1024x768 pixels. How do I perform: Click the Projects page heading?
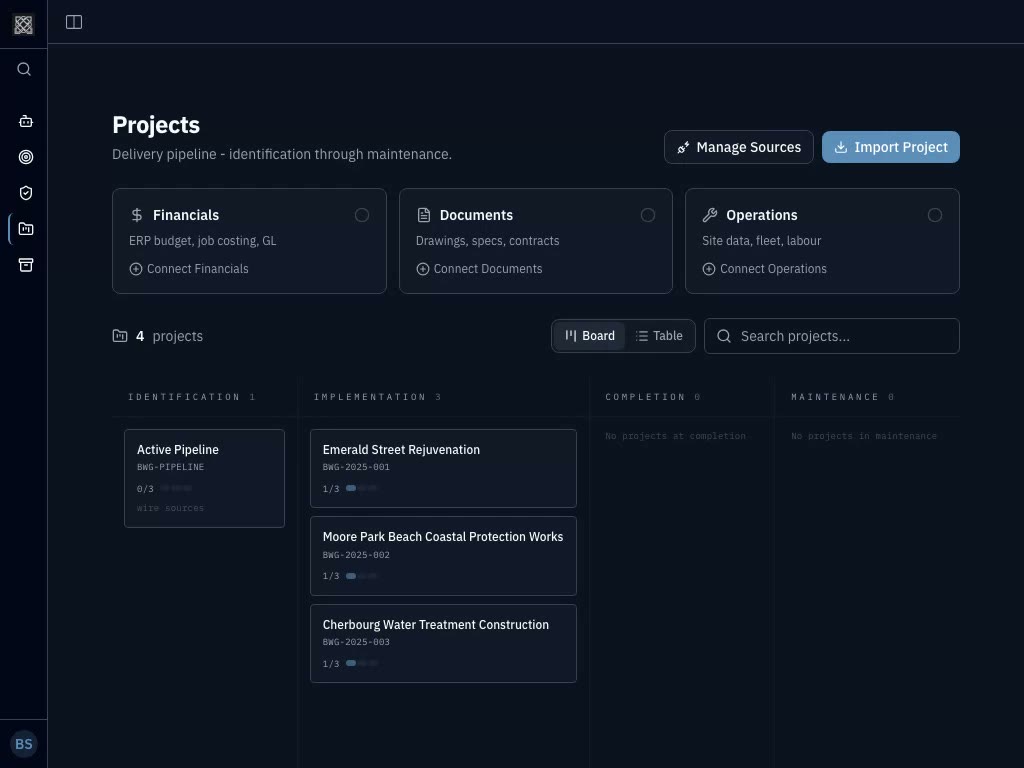coord(156,125)
